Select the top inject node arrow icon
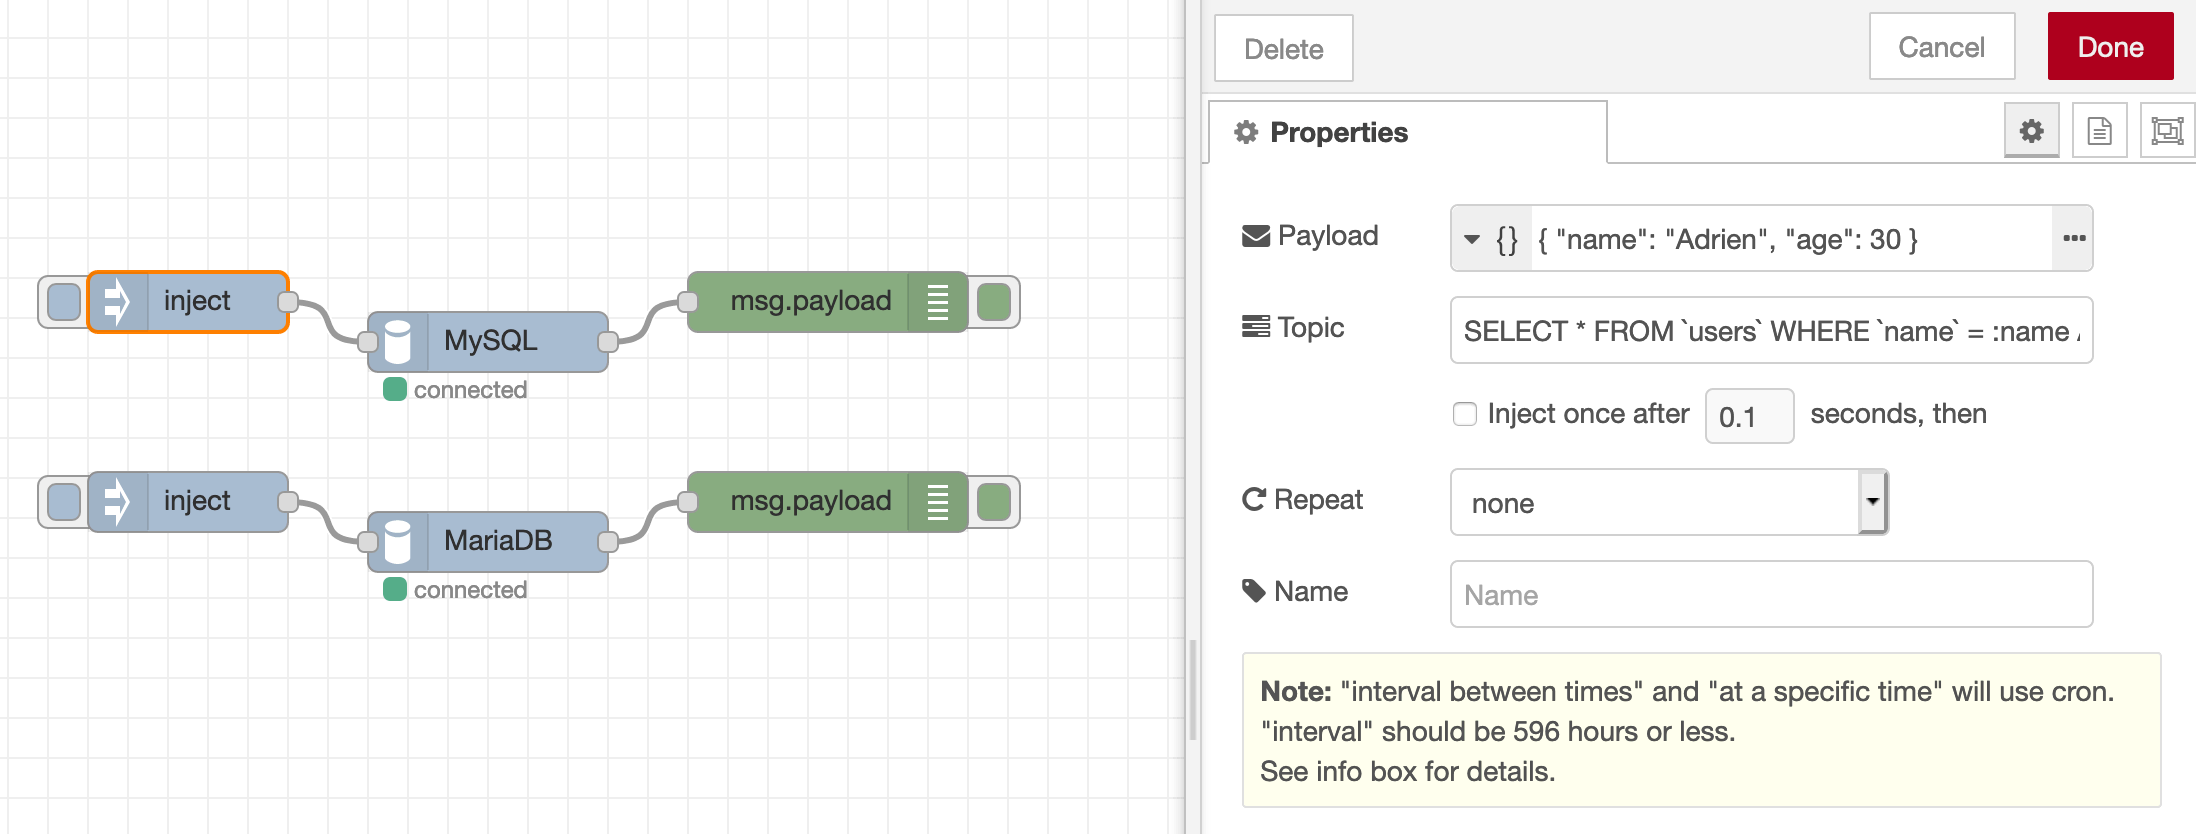The width and height of the screenshot is (2196, 834). click(118, 302)
